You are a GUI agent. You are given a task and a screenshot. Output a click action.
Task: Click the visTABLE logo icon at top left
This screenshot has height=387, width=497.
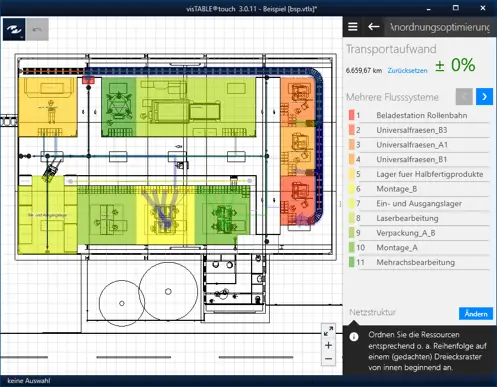click(14, 30)
